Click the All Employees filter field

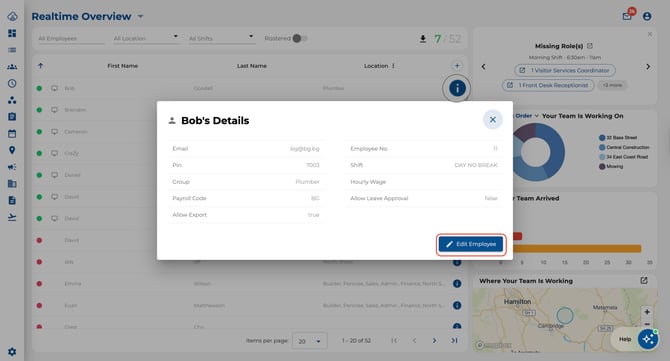(71, 38)
